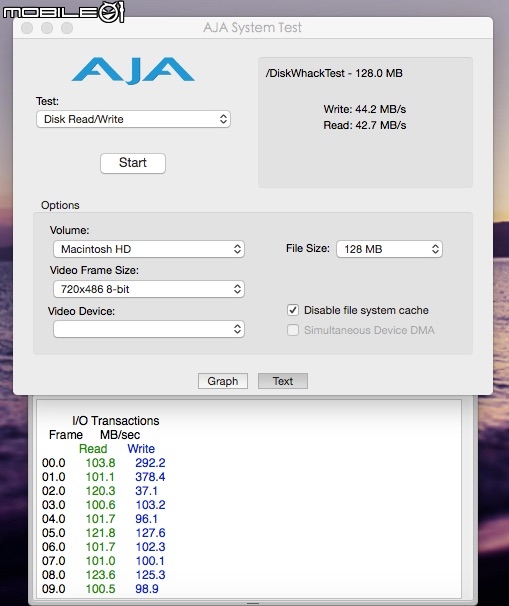
Task: Toggle Disable file system cache checkbox
Action: (x=293, y=310)
